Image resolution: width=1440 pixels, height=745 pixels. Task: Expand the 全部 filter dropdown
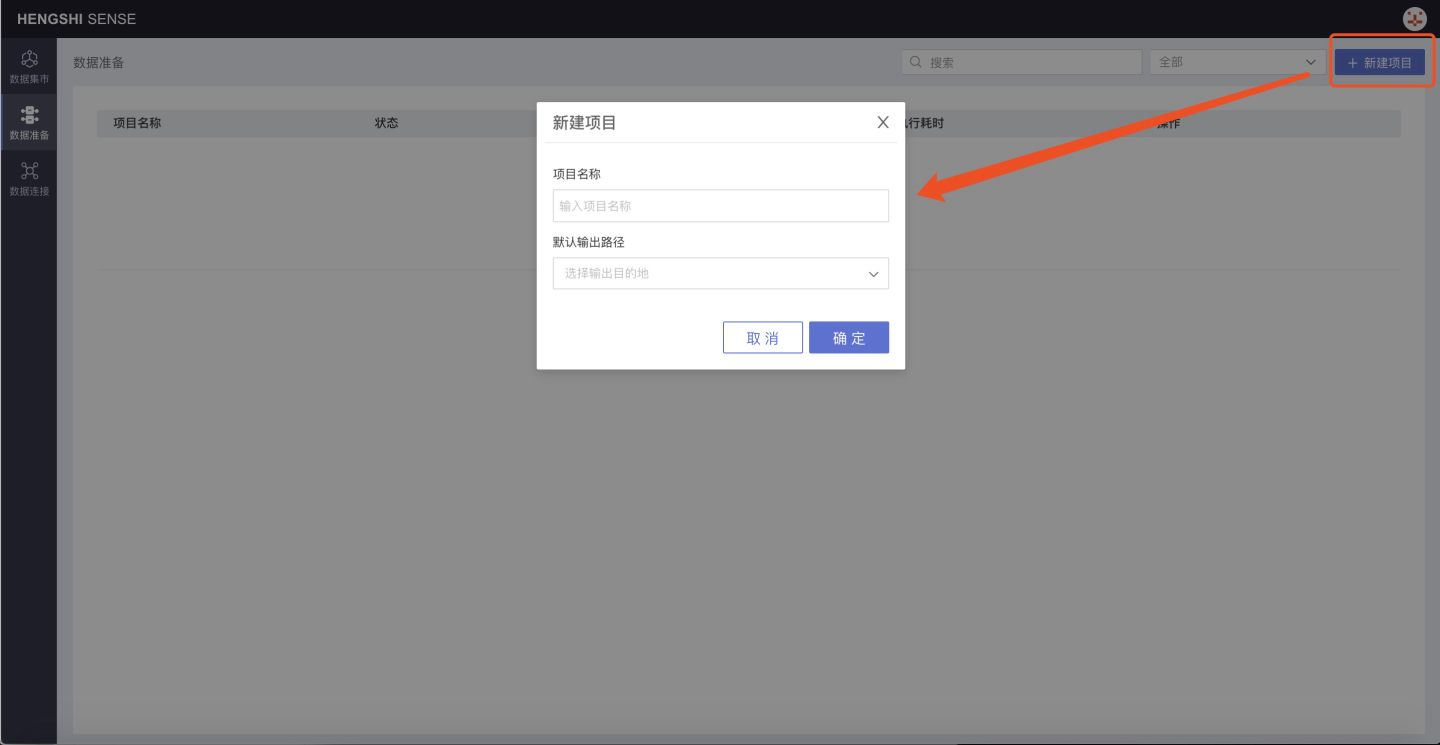(x=1237, y=62)
